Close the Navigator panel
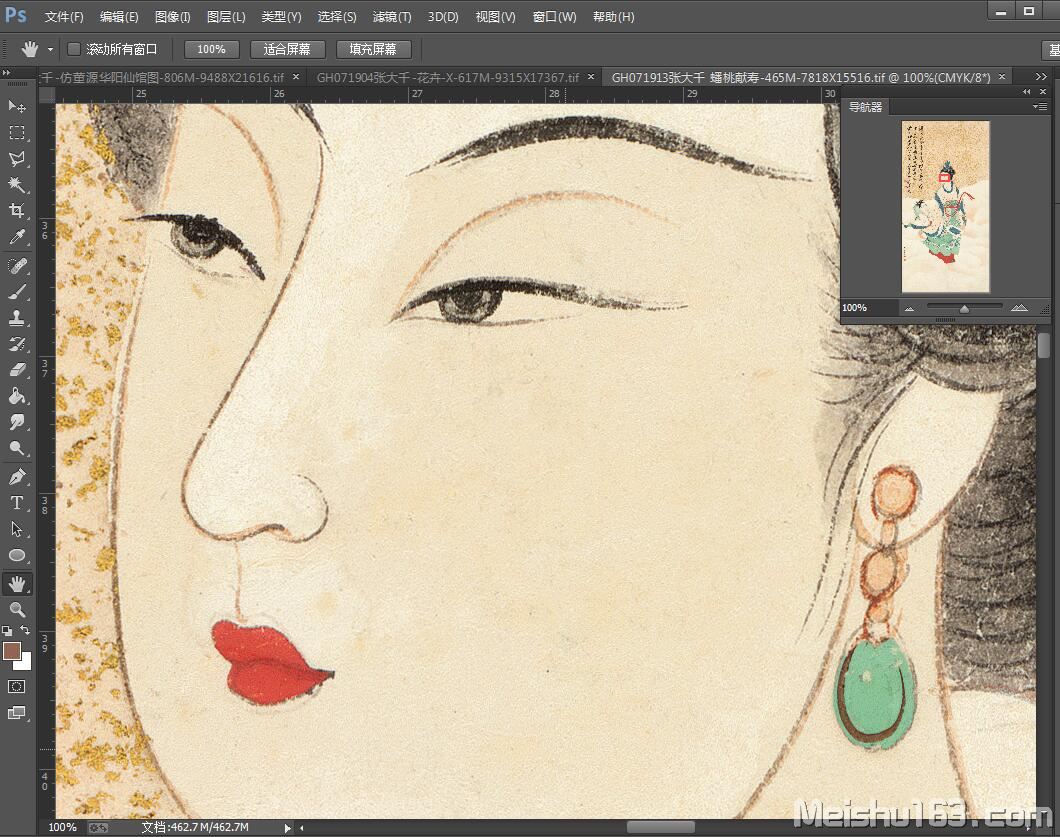The image size is (1060, 837). click(1042, 92)
